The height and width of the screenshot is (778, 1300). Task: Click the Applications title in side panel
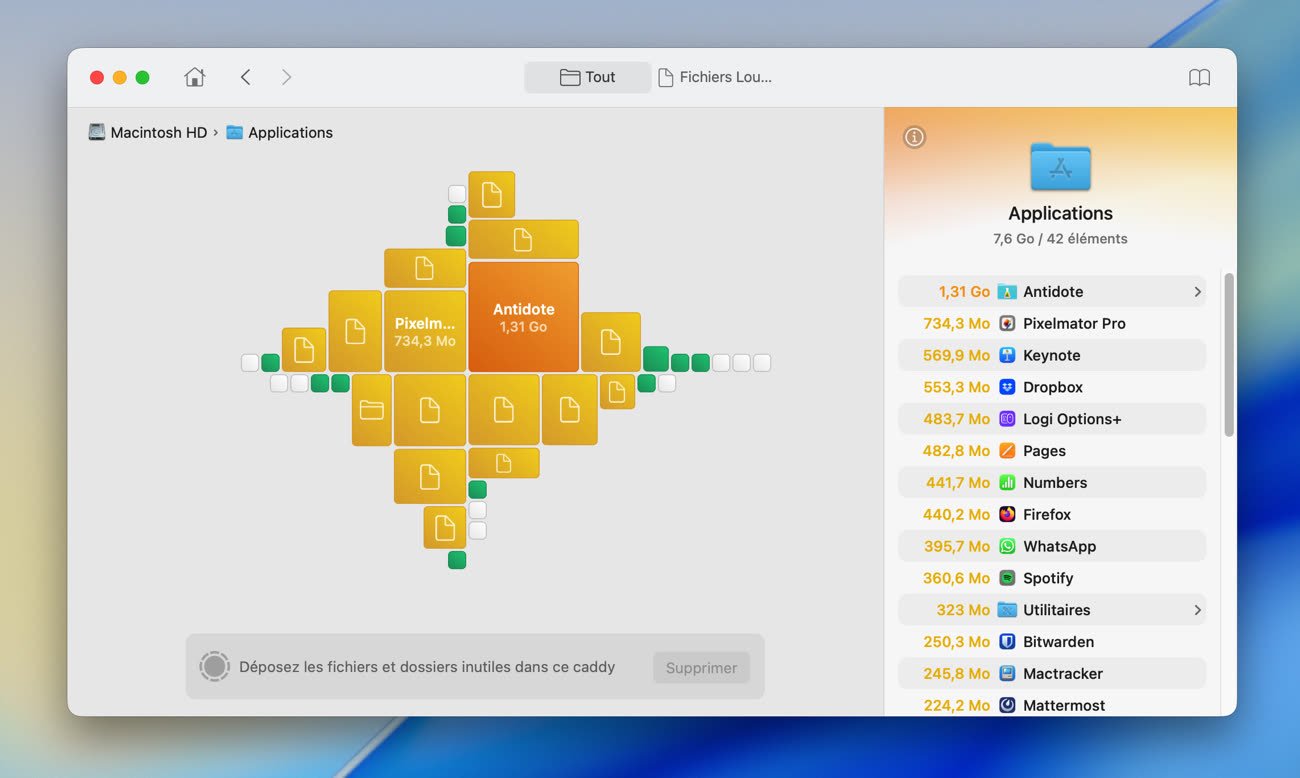[1060, 213]
